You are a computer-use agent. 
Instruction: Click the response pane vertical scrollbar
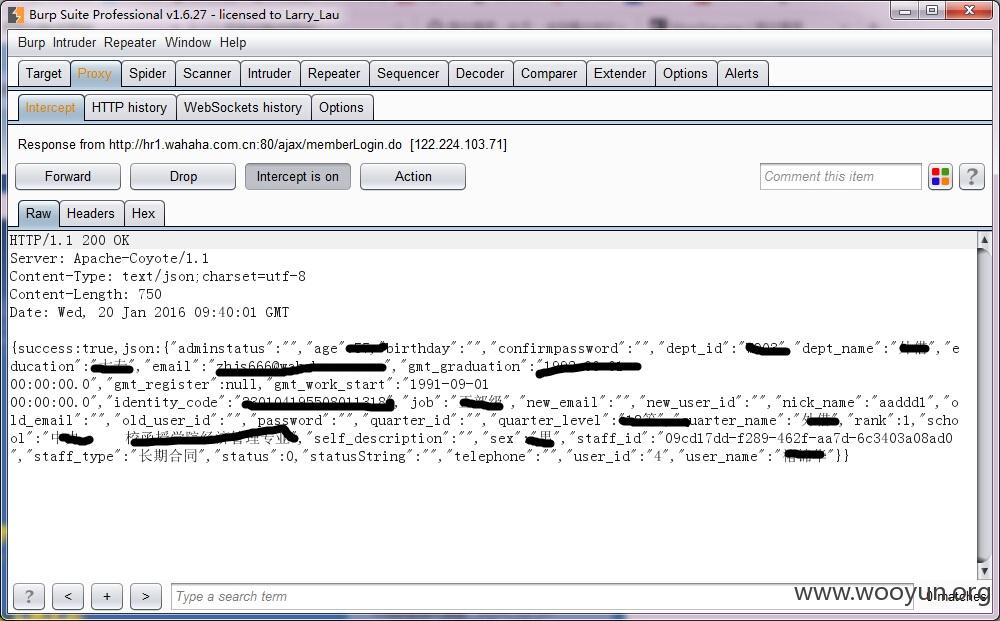[x=984, y=405]
